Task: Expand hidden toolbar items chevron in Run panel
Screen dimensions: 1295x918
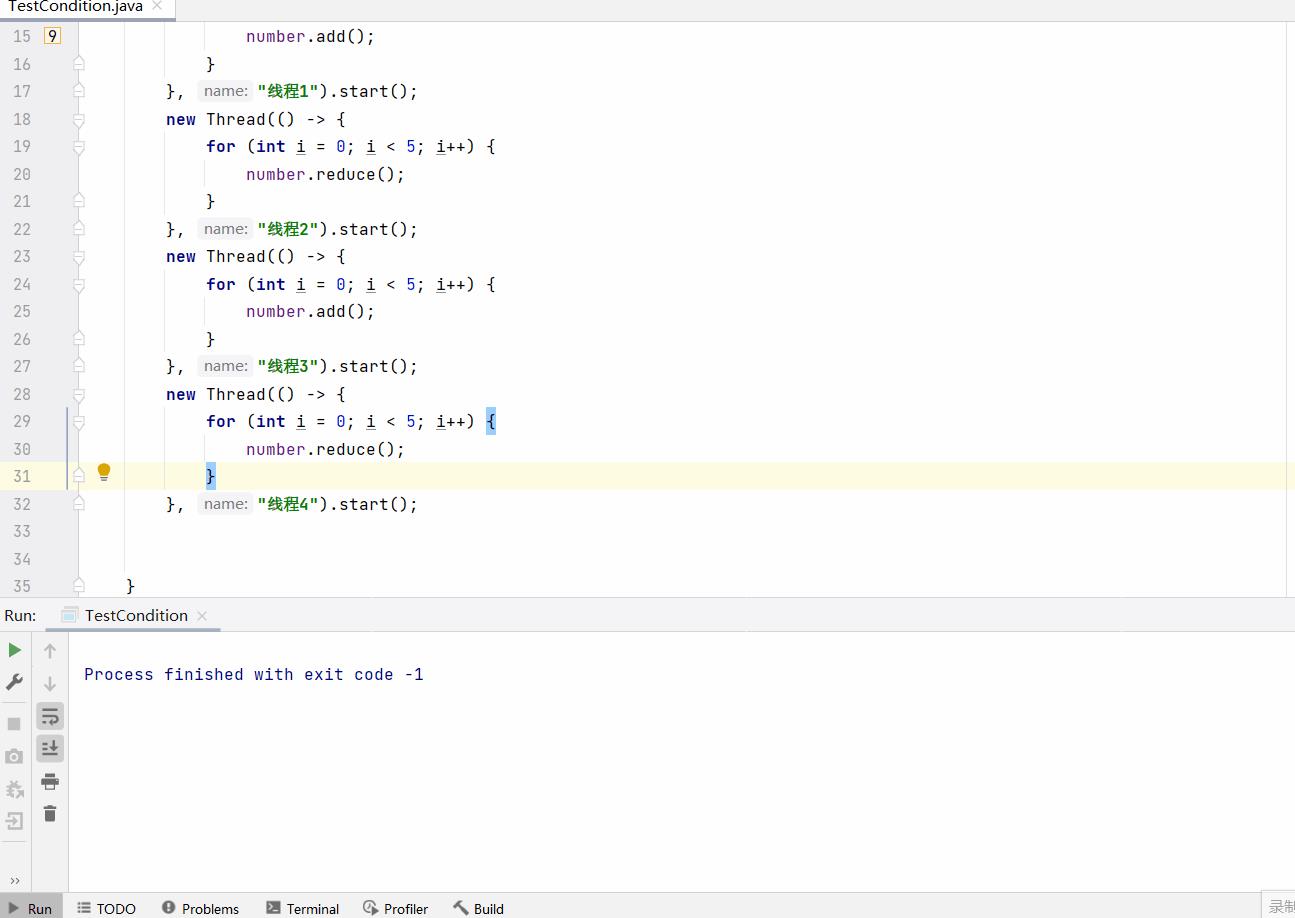Action: pyautogui.click(x=15, y=880)
